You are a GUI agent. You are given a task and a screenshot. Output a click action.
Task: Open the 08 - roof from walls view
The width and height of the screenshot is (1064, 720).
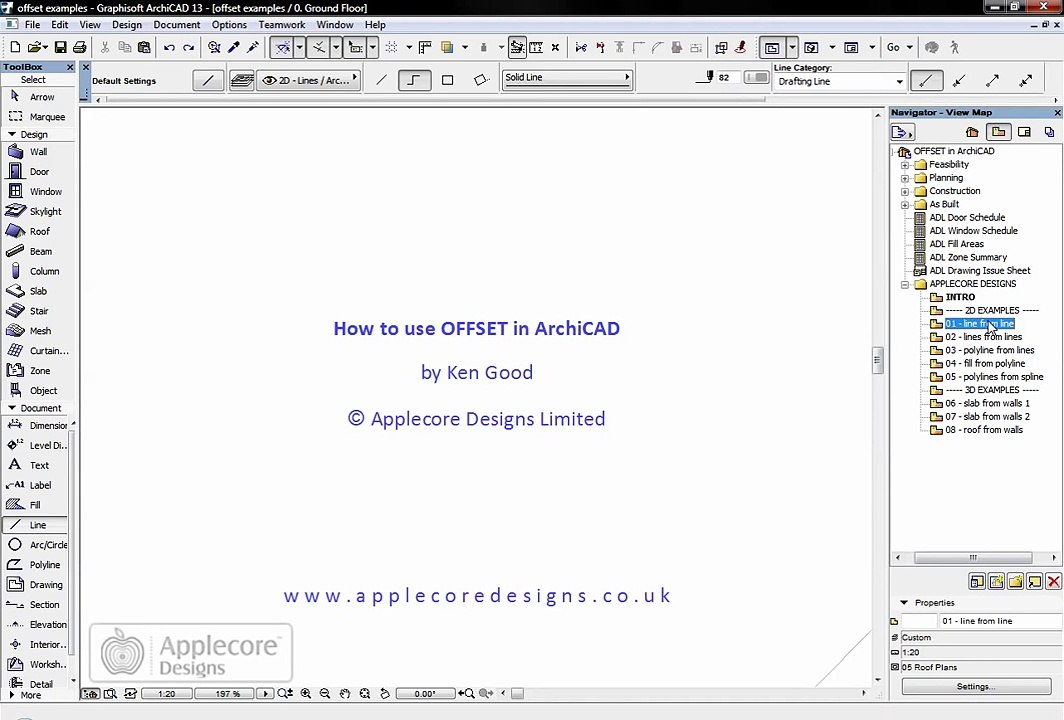(x=984, y=430)
